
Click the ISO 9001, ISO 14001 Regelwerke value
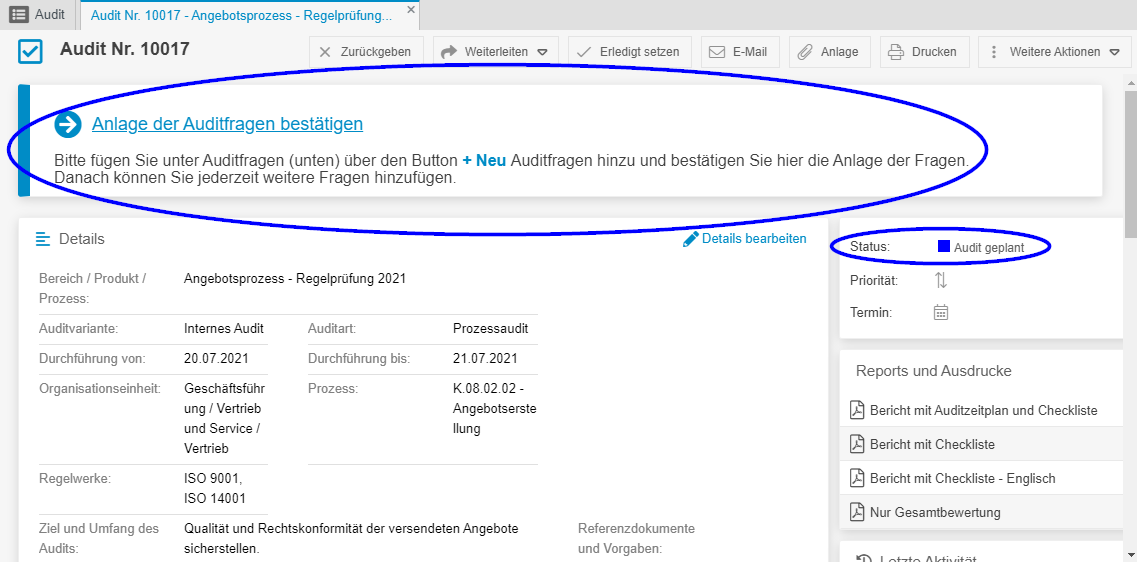coord(215,489)
